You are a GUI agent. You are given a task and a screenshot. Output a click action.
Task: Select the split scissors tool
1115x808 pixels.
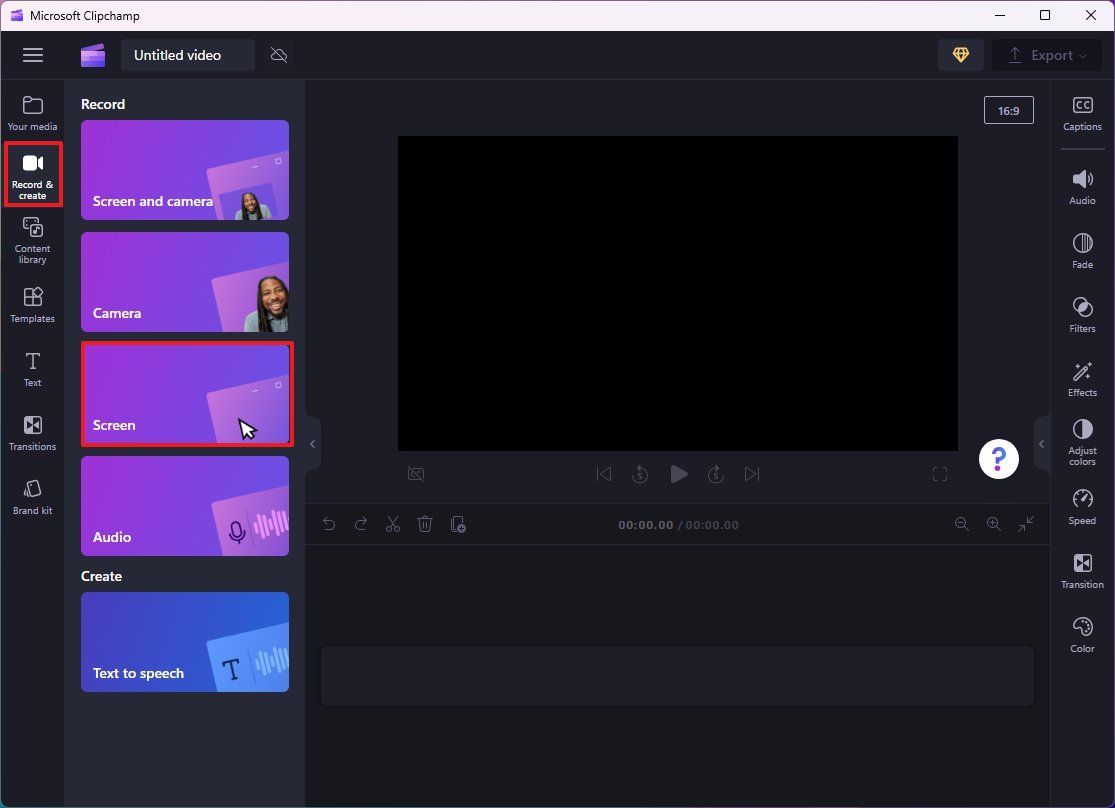(x=393, y=524)
